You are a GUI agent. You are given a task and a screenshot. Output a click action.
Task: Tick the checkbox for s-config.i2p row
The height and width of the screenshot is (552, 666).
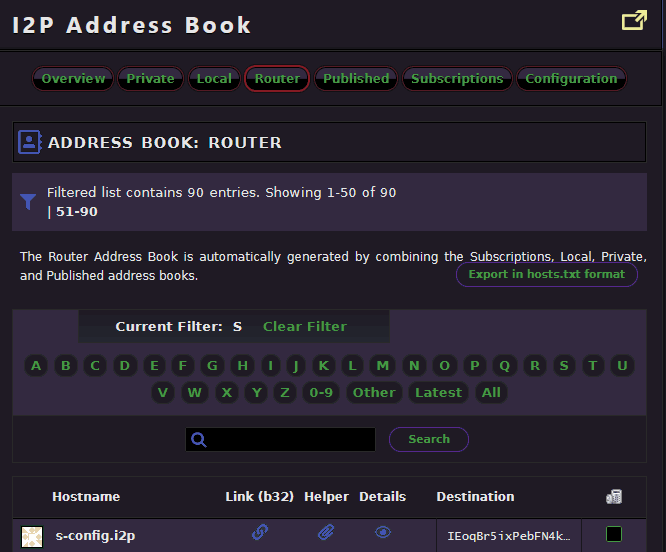click(614, 534)
